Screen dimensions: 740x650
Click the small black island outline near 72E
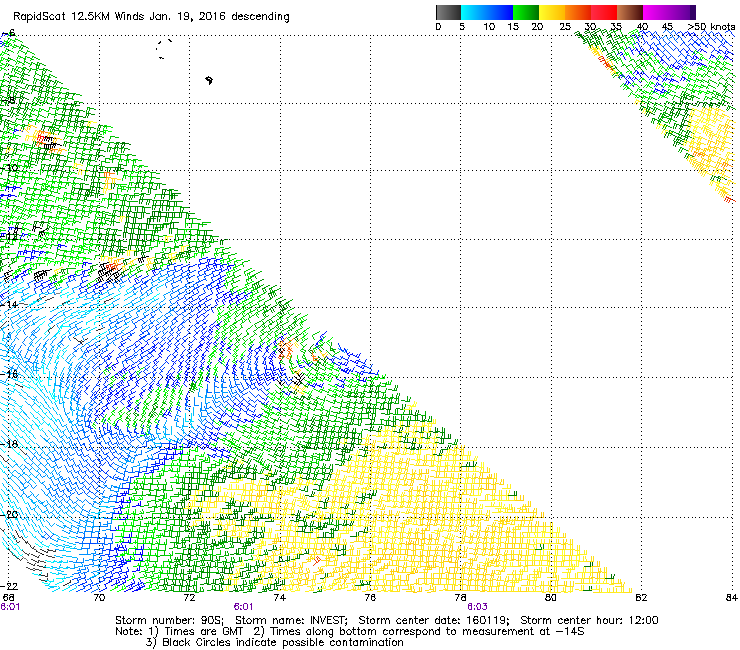pyautogui.click(x=209, y=80)
